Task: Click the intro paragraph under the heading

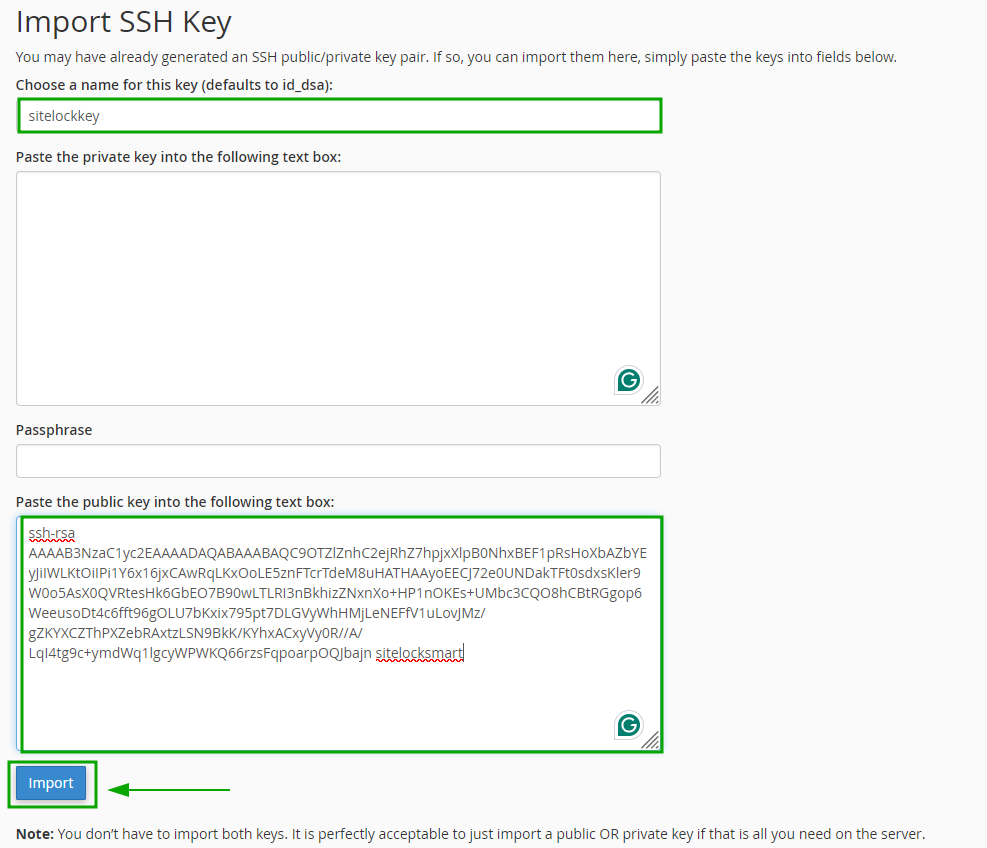Action: (x=456, y=57)
